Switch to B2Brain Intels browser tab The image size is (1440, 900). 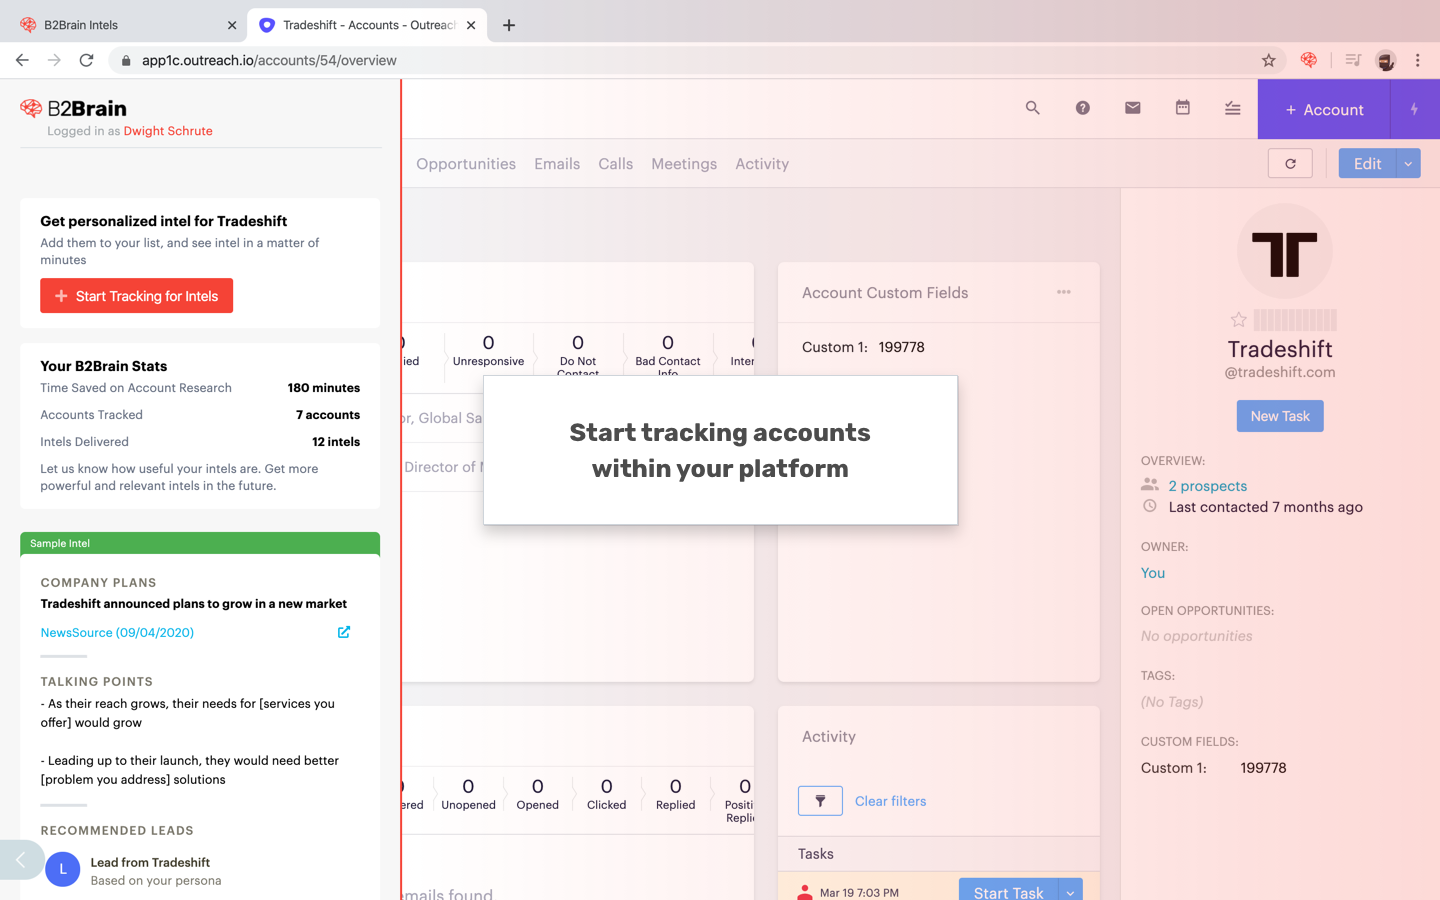(128, 25)
